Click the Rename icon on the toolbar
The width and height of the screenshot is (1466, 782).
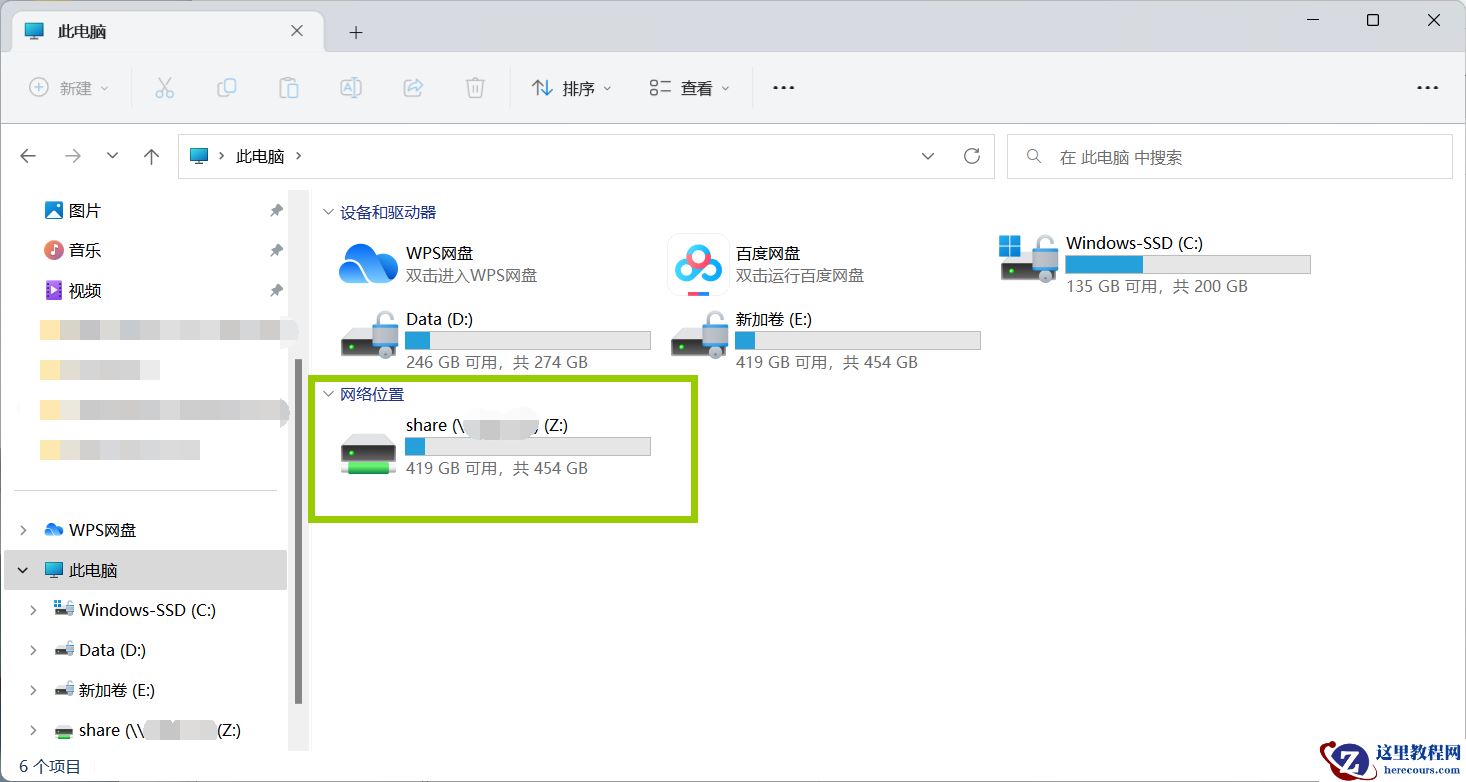tap(351, 88)
